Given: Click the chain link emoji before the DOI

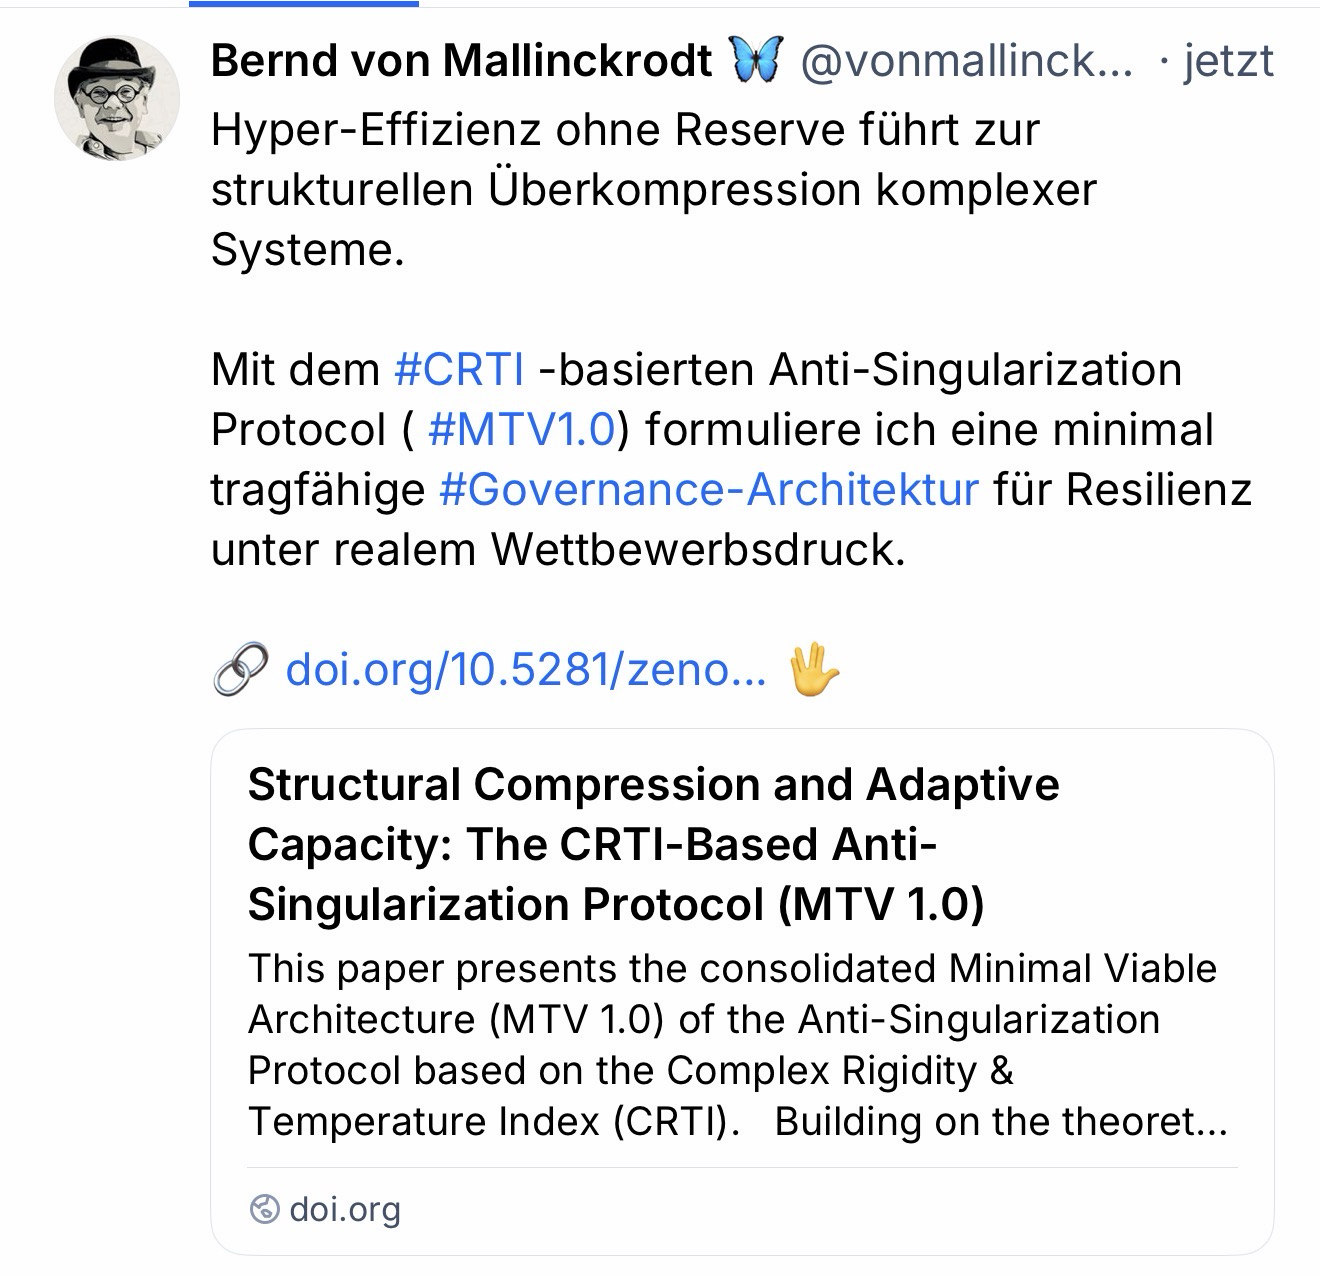Looking at the screenshot, I should 240,670.
